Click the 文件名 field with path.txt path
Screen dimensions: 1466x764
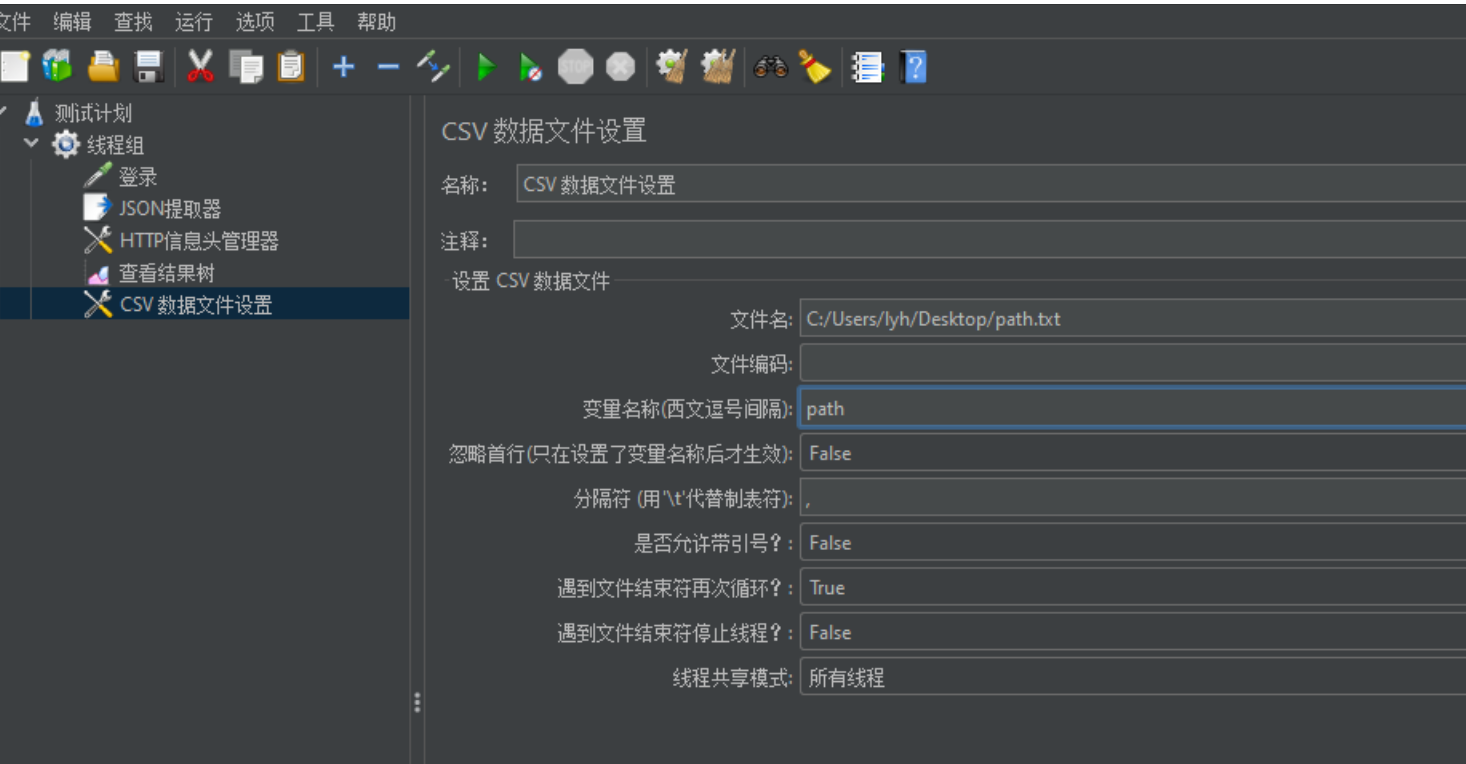(1132, 319)
